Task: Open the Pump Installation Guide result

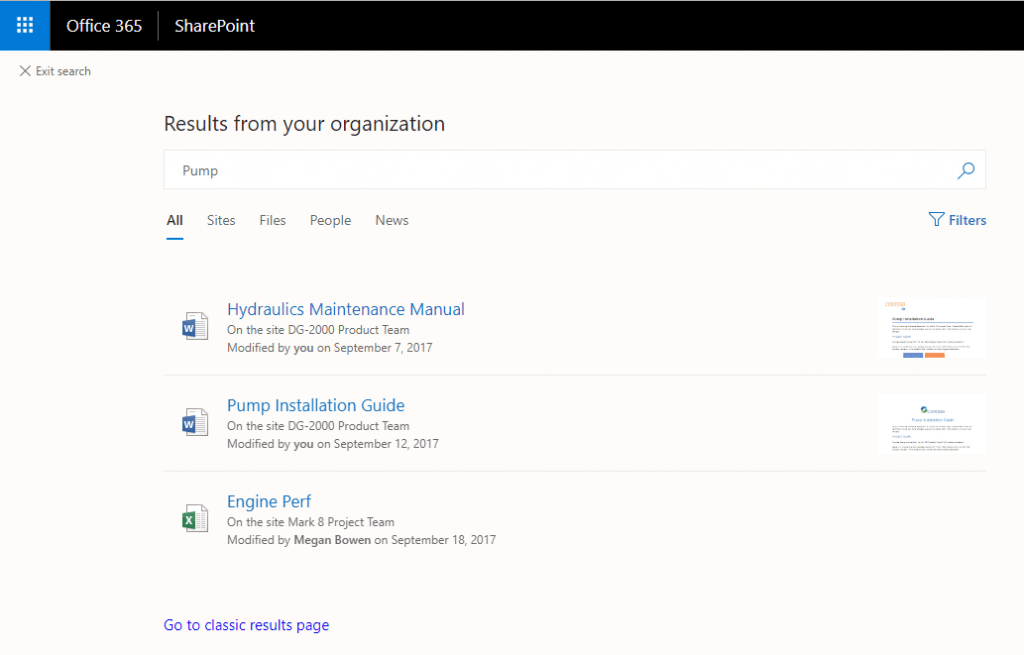Action: [315, 405]
